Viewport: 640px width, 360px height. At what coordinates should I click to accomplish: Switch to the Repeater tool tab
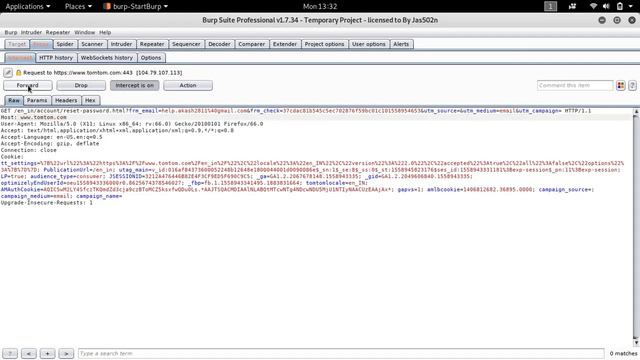pos(152,44)
